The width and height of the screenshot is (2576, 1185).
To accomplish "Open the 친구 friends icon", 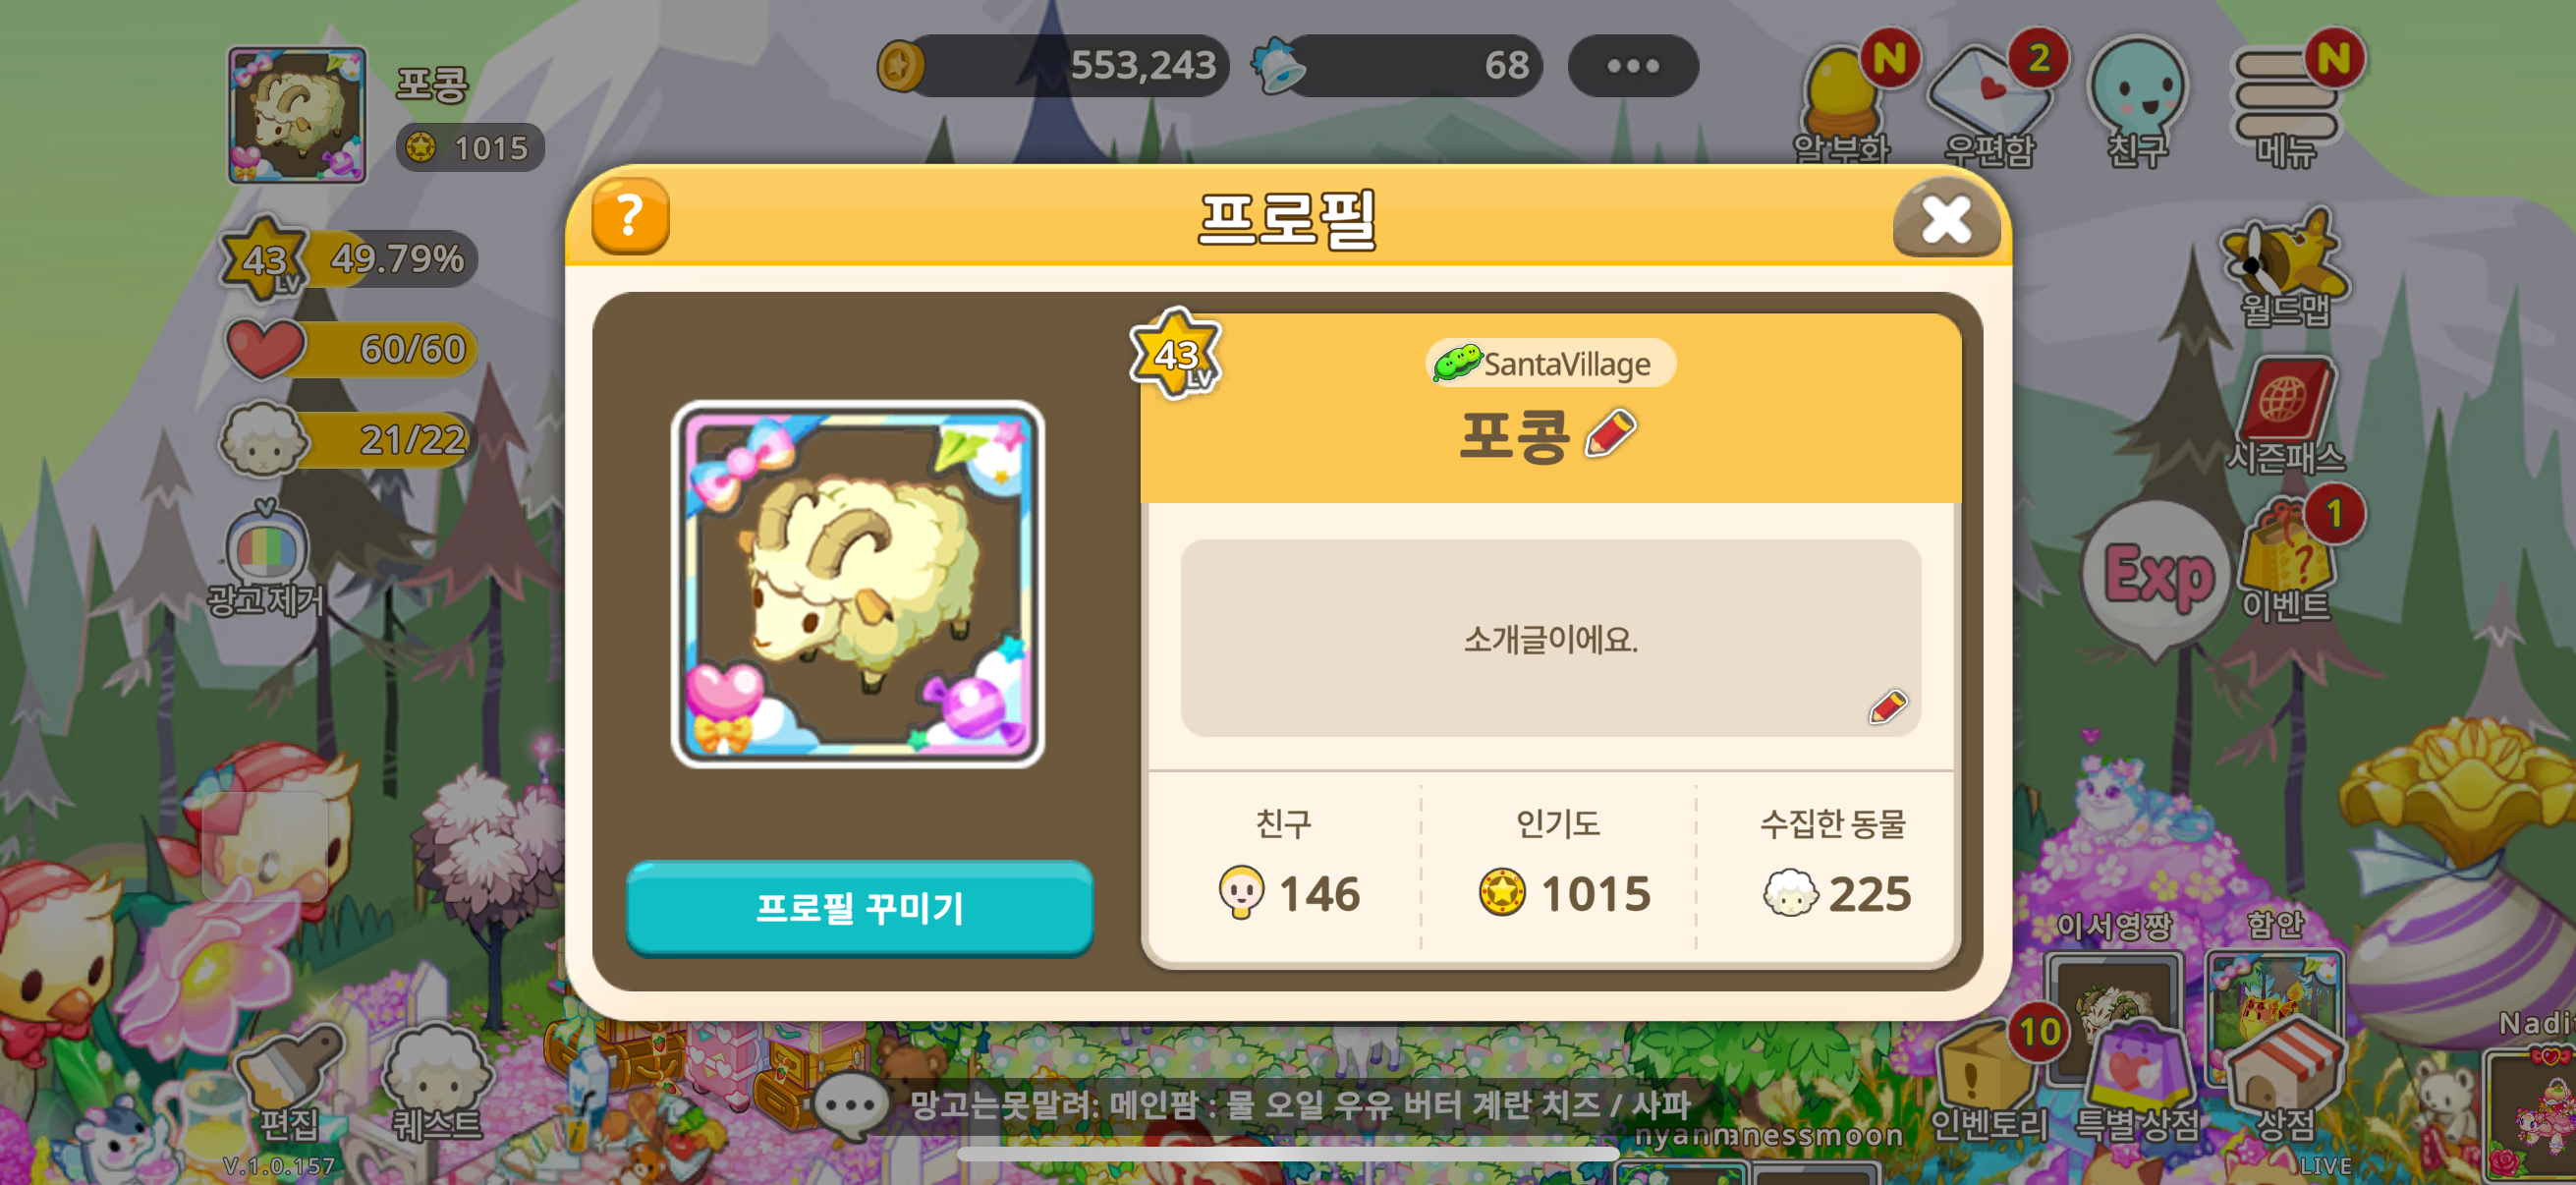I will (x=2138, y=100).
